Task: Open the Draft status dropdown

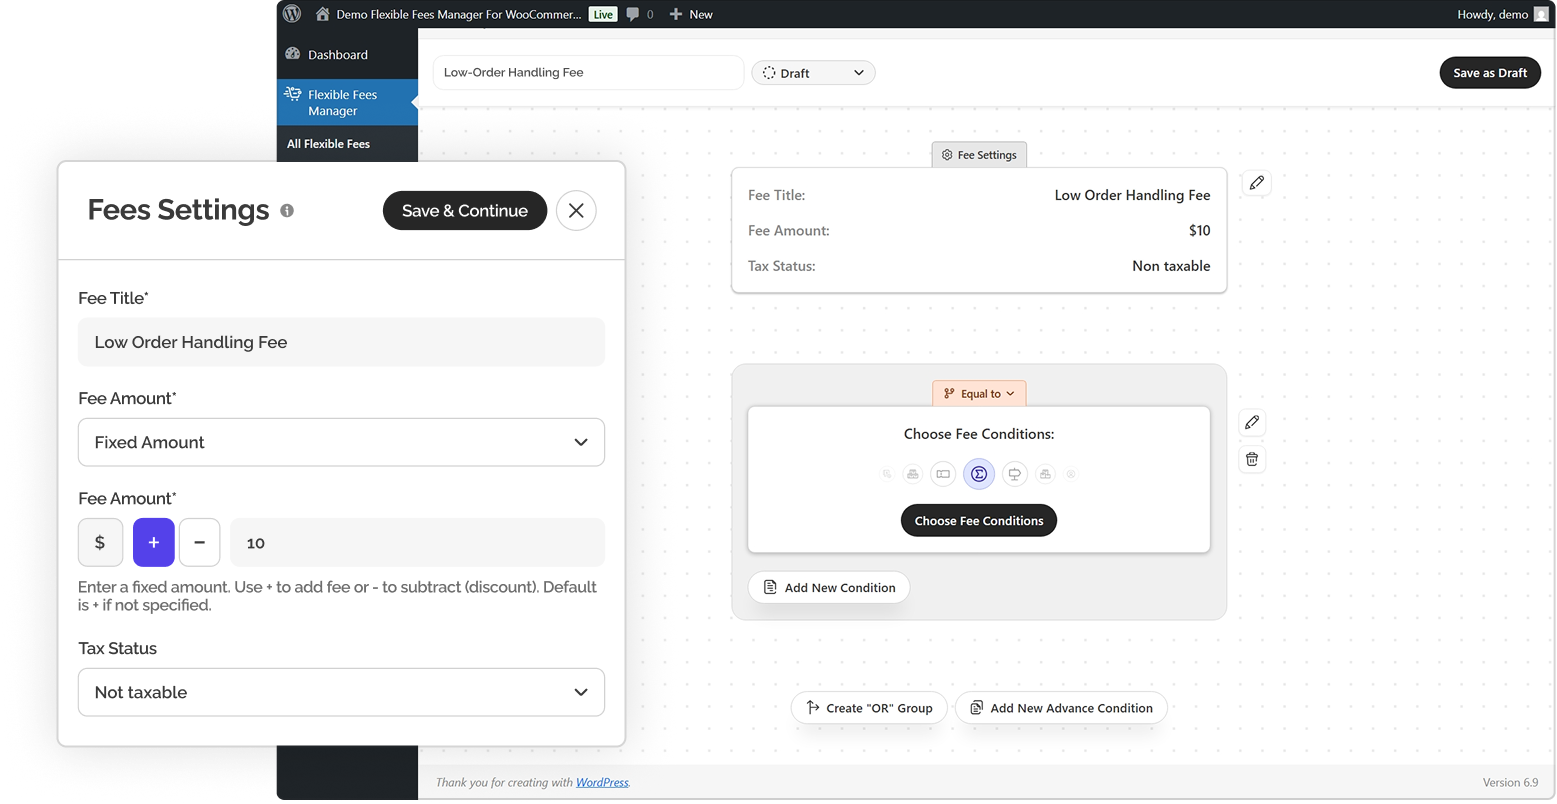Action: [x=813, y=73]
